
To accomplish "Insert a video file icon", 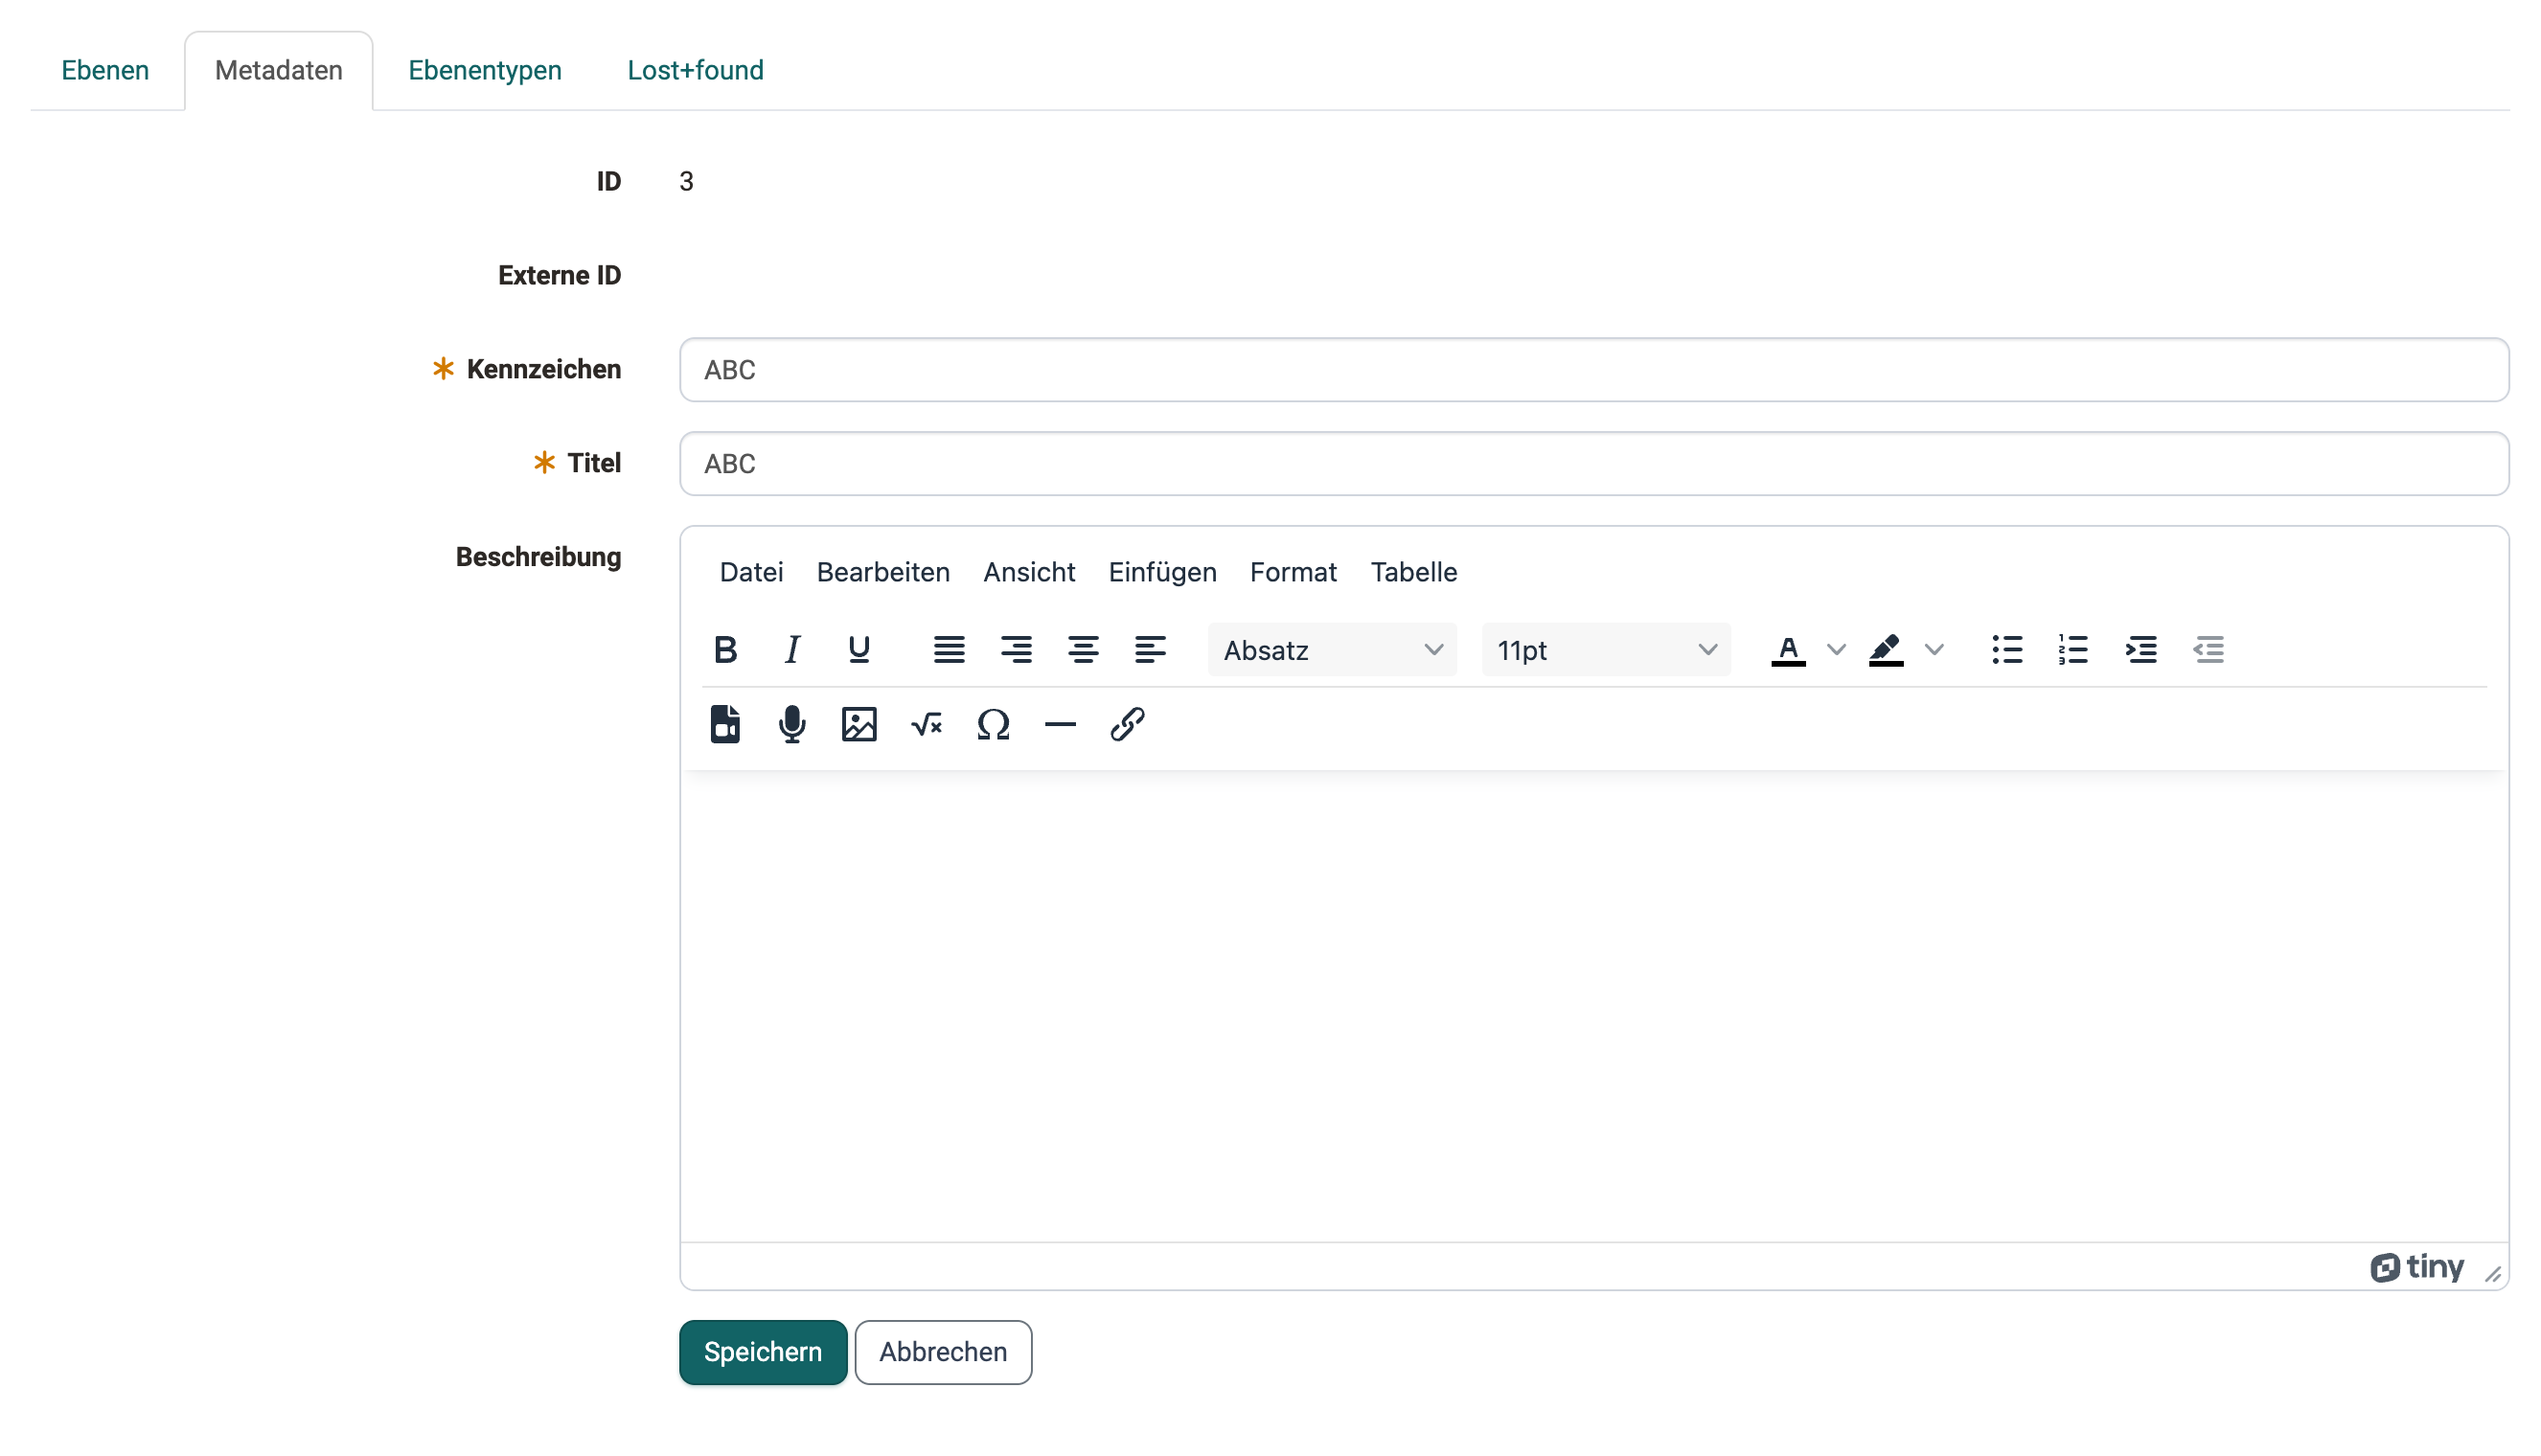I will [725, 724].
